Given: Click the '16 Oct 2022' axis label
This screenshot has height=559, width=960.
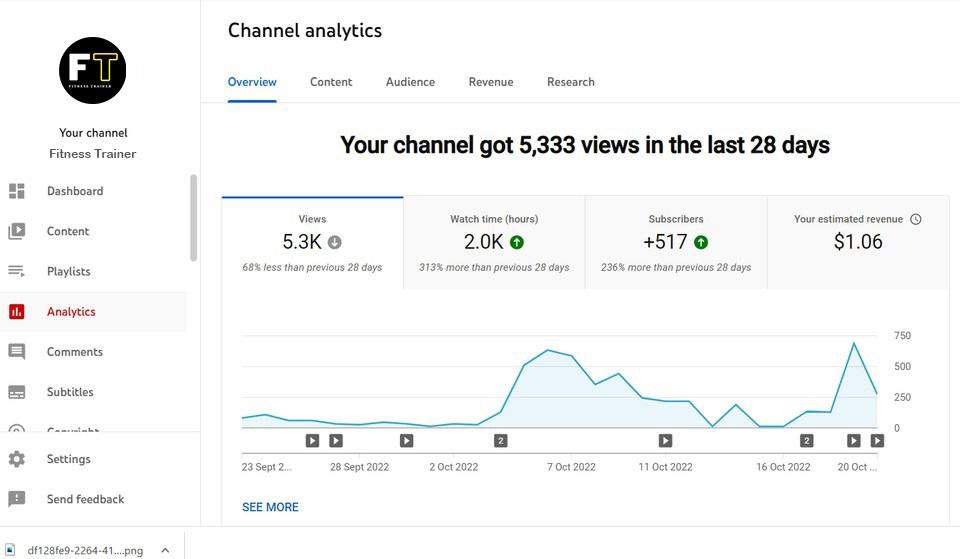Looking at the screenshot, I should click(783, 467).
